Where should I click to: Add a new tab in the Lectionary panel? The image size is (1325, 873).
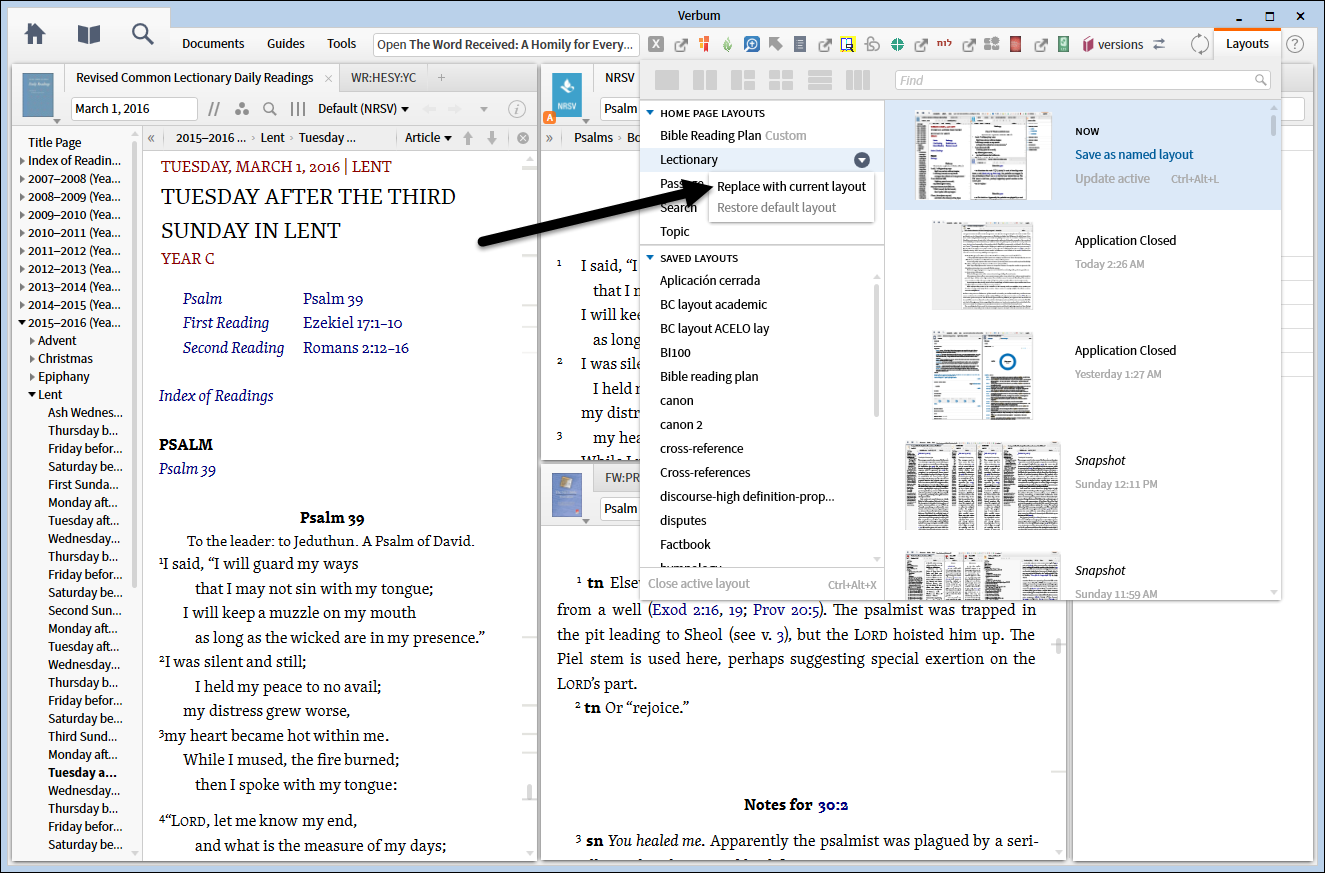point(441,78)
